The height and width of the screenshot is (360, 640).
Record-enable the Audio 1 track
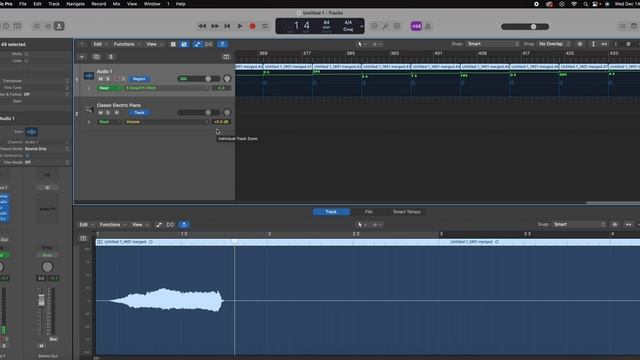pyautogui.click(x=116, y=79)
